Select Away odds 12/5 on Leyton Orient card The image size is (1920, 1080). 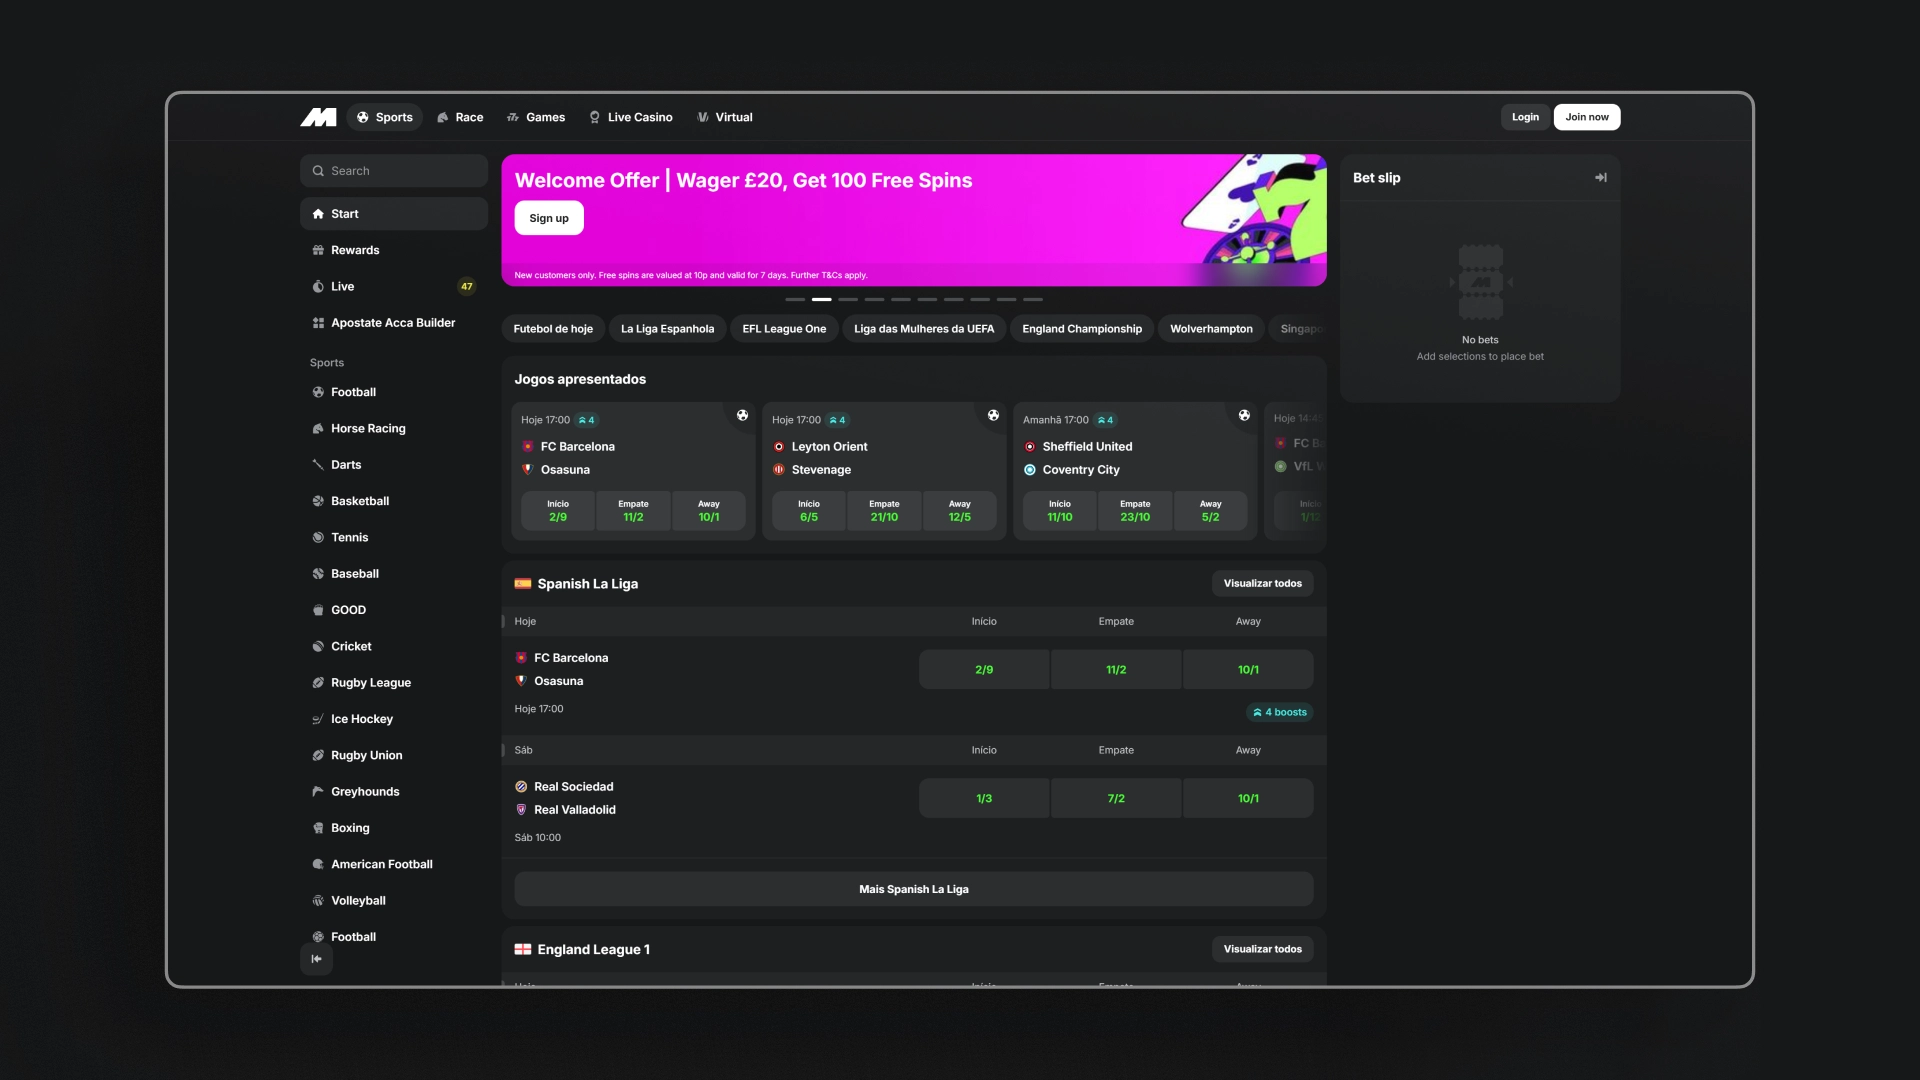pyautogui.click(x=960, y=511)
